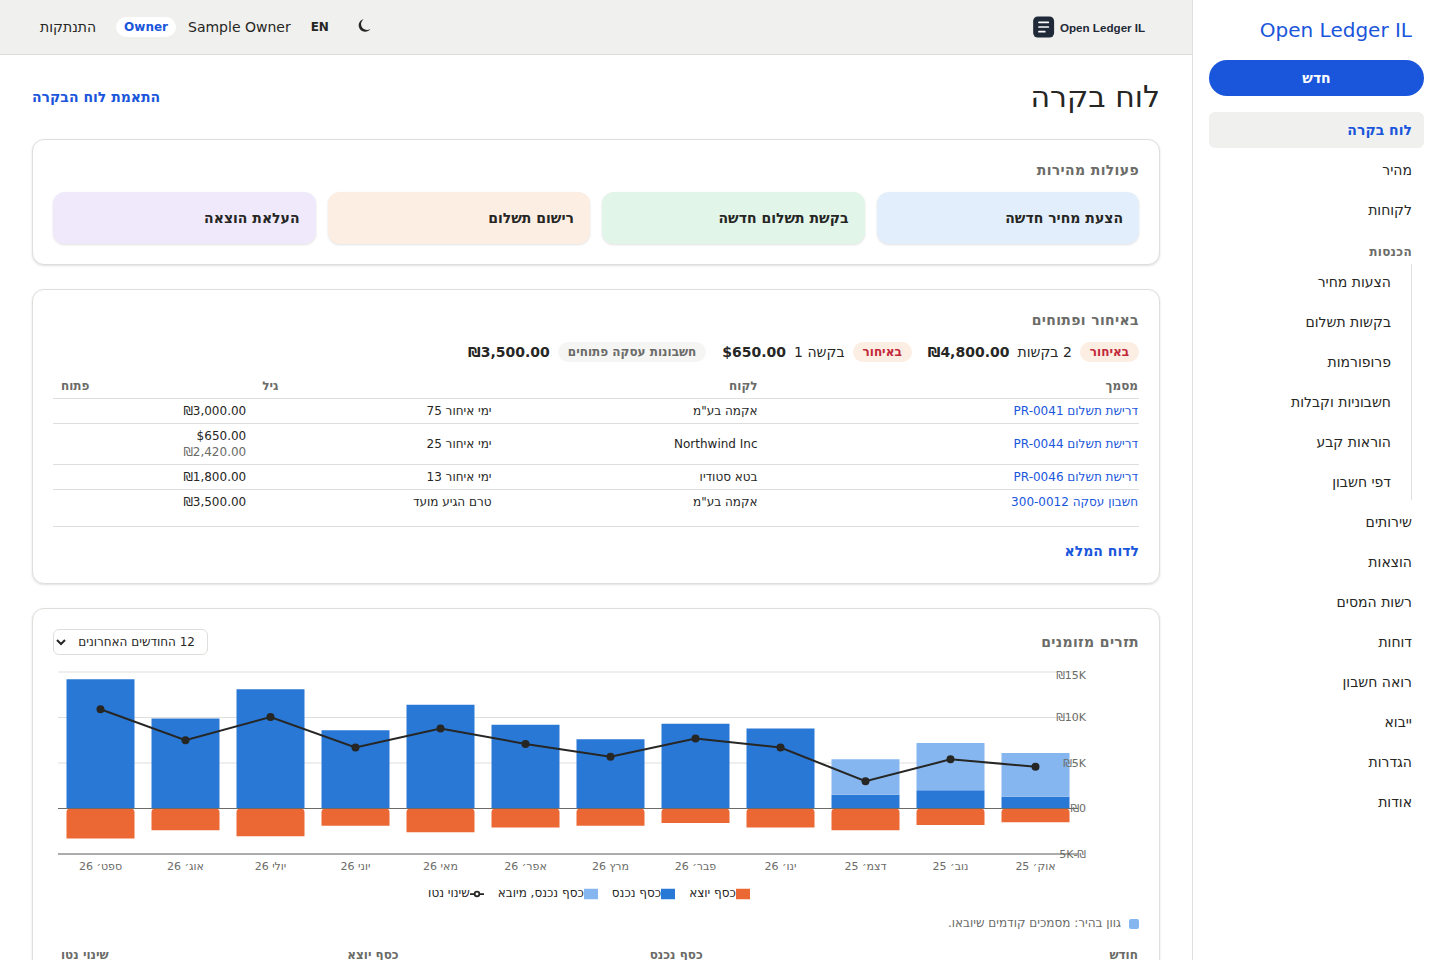This screenshot has width=1440, height=960.
Task: Toggle dark mode with the moon icon
Action: [364, 26]
